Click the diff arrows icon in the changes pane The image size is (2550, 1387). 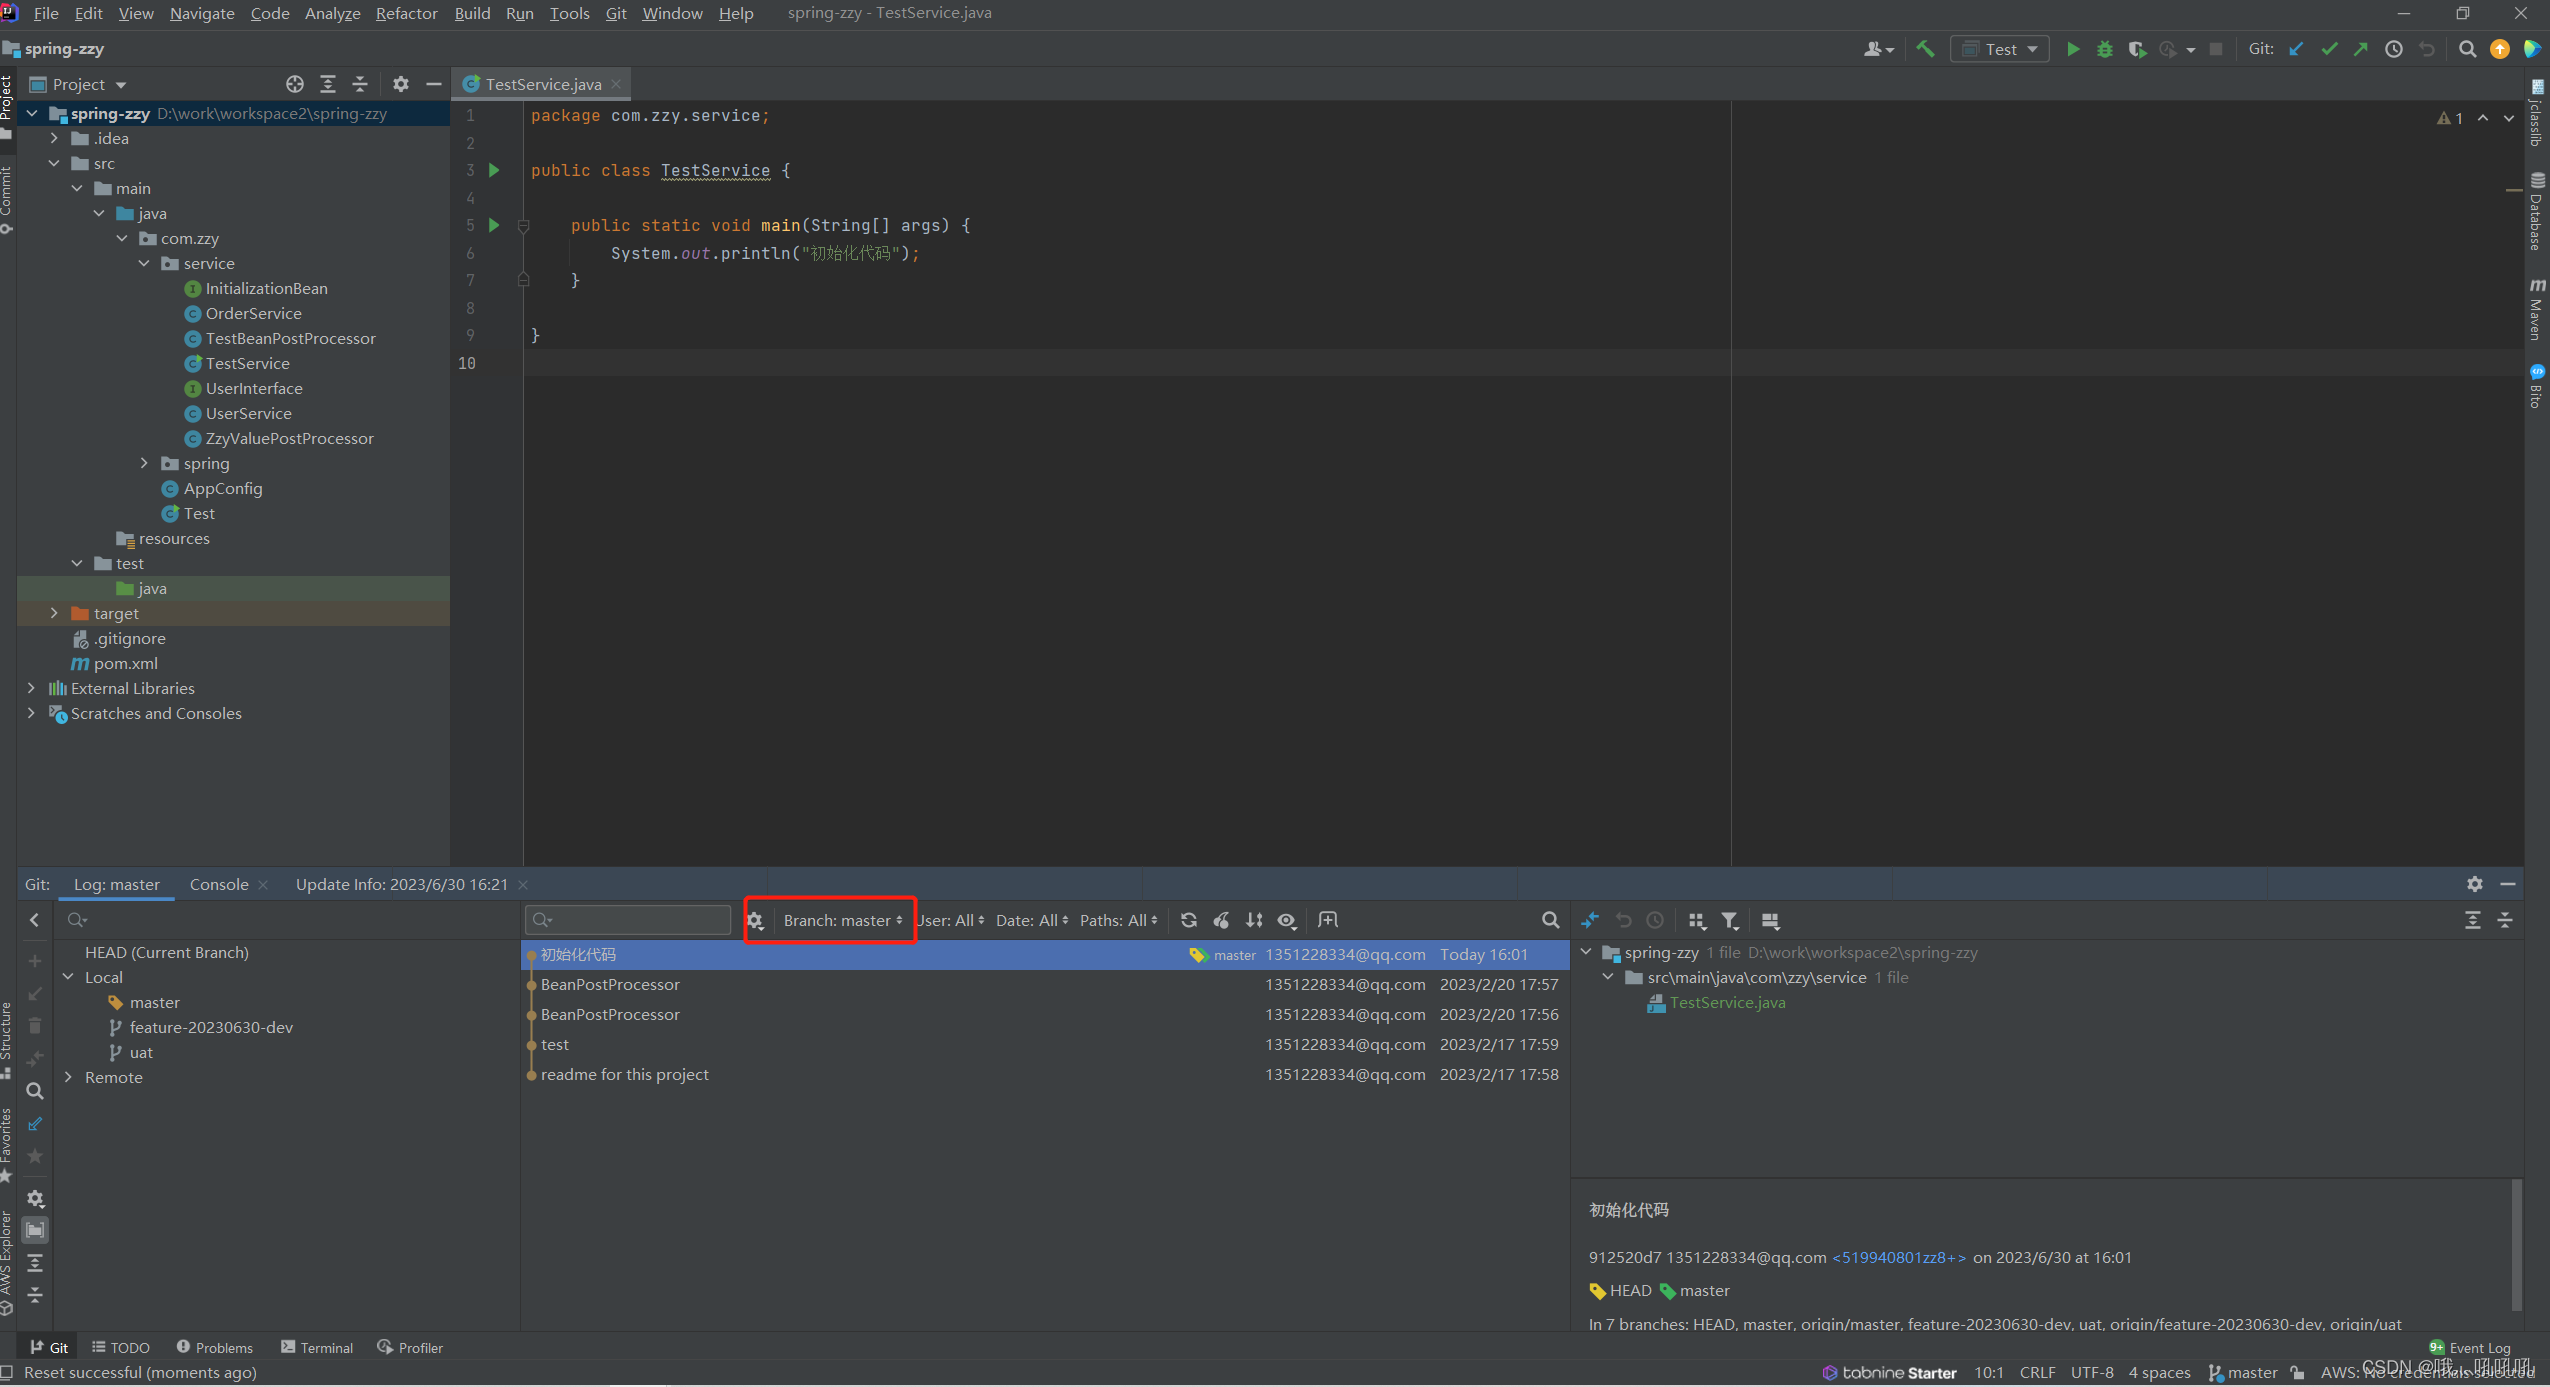coord(1590,920)
